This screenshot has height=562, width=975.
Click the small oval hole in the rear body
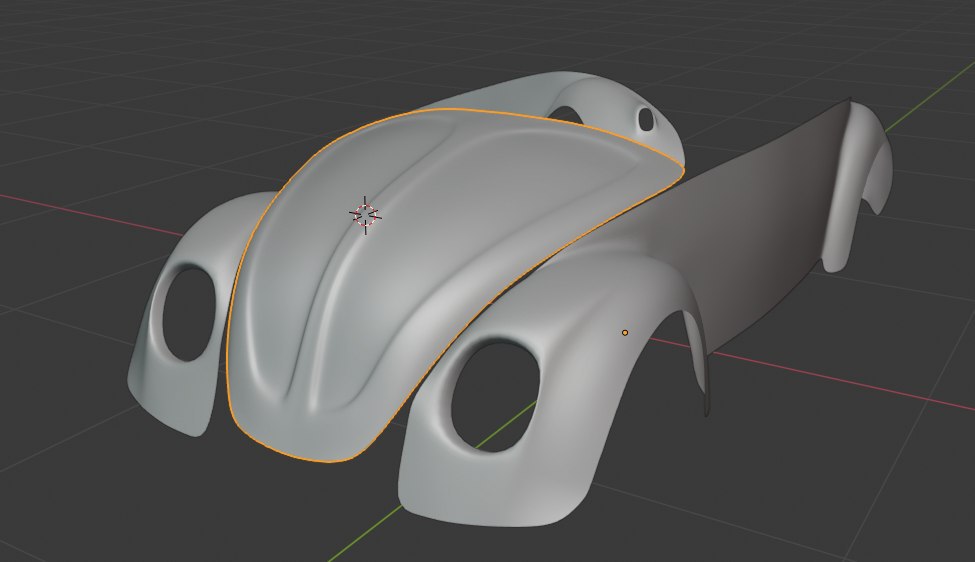pos(645,119)
